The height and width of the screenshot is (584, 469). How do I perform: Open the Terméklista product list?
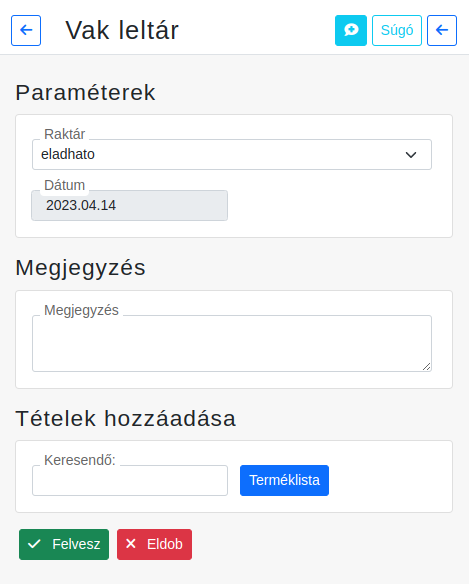coord(284,480)
